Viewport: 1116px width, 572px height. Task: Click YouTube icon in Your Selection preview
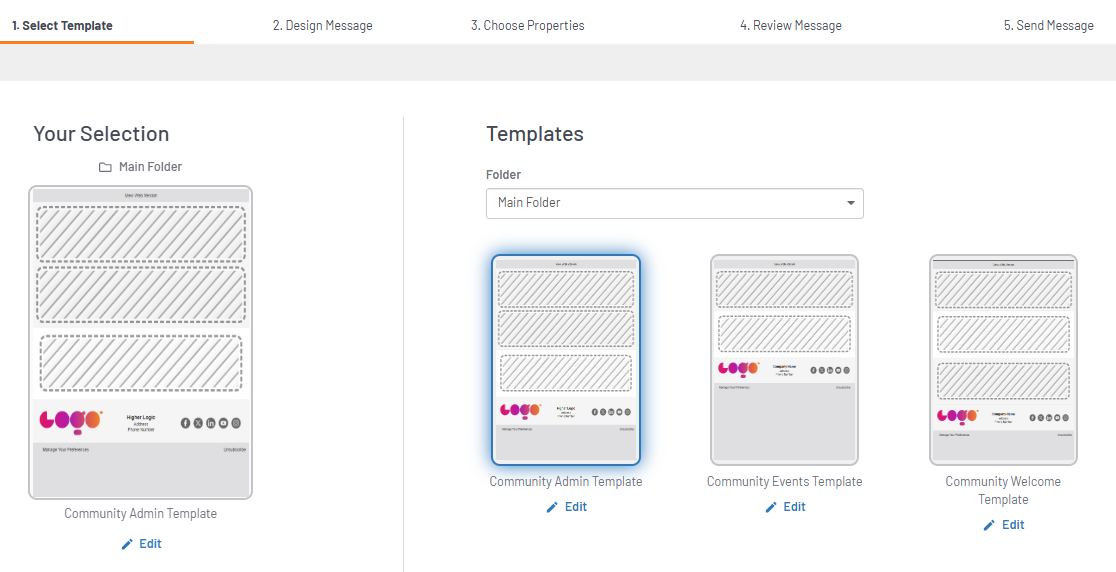pos(223,423)
